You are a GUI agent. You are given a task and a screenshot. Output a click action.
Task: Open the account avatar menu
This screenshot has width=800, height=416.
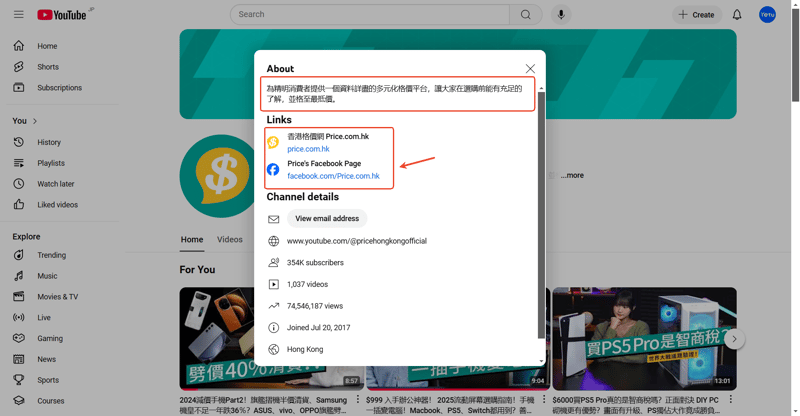[767, 15]
